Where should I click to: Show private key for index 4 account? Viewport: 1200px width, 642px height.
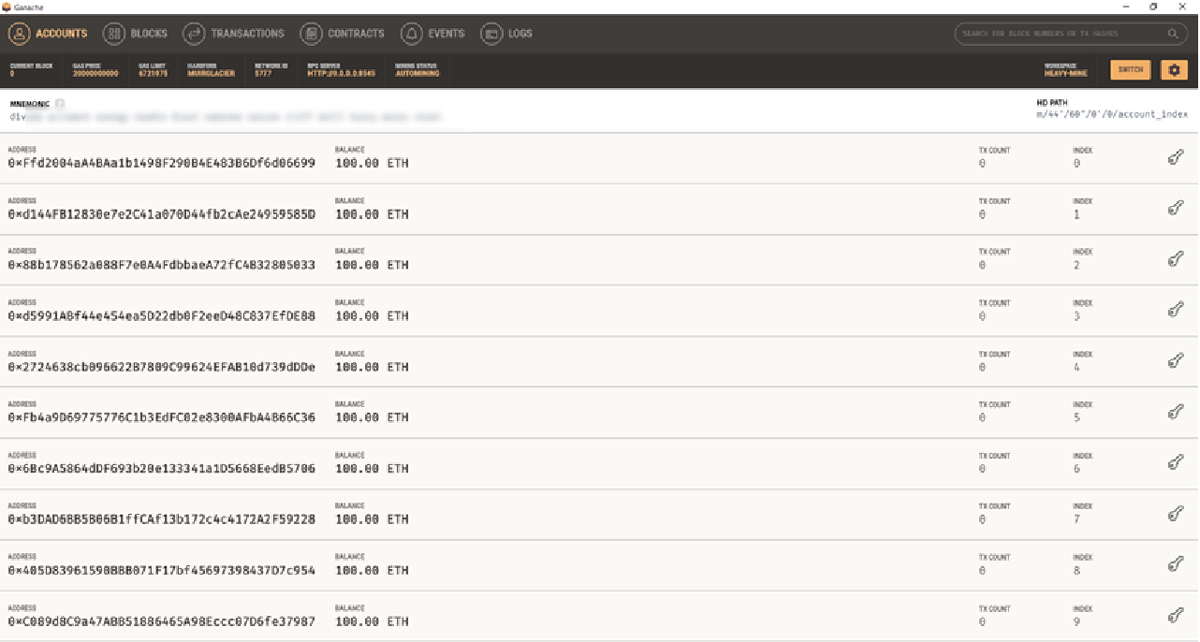(x=1176, y=361)
